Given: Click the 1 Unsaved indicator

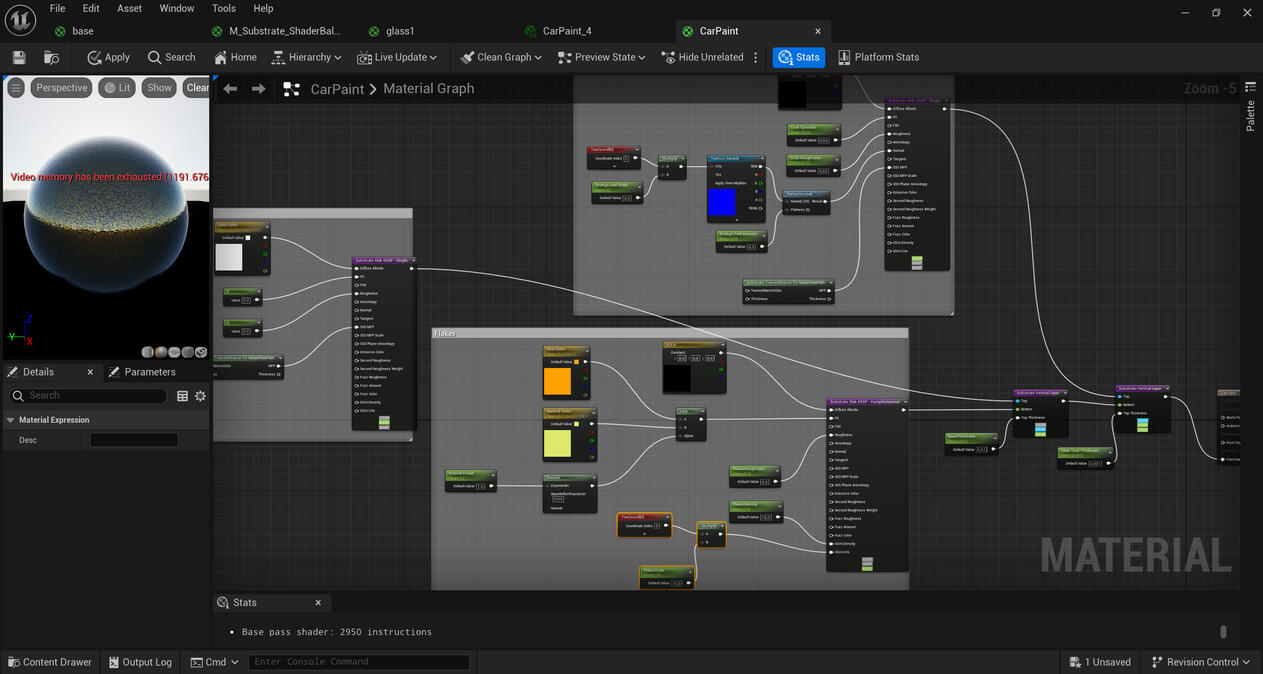Looking at the screenshot, I should [x=1100, y=661].
